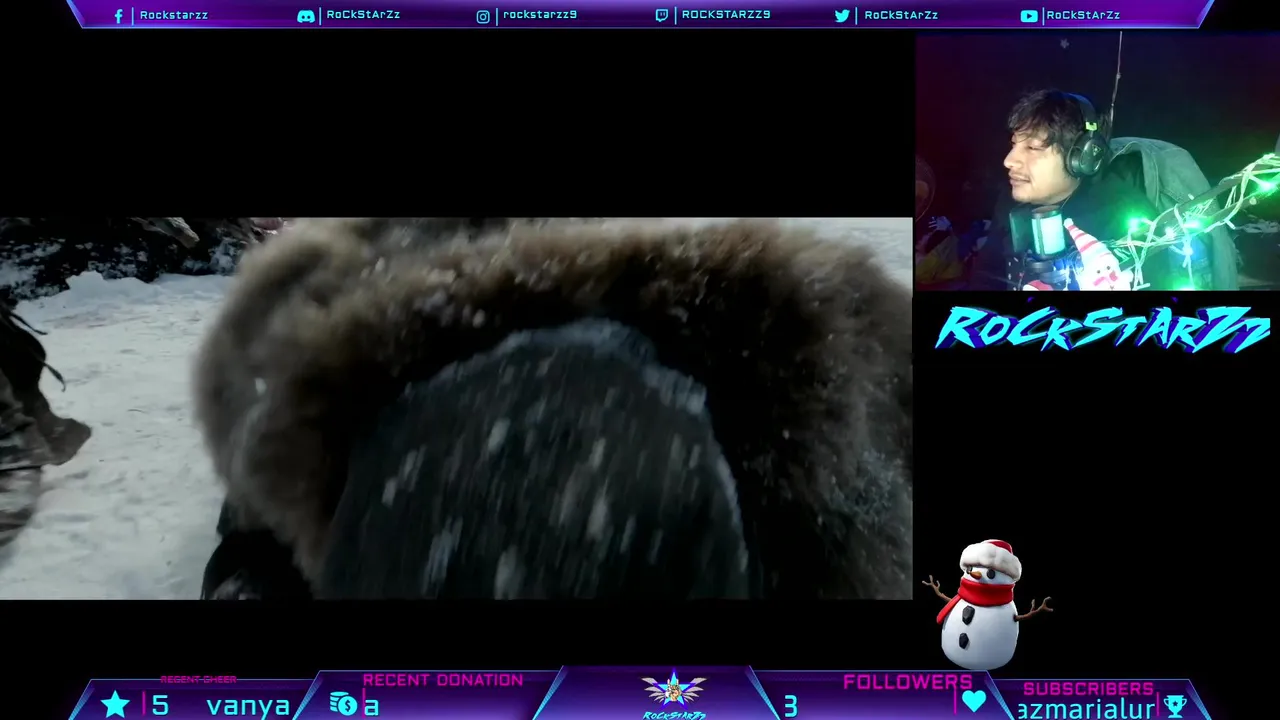Click the YouTube name 'RoCkStArZz'
This screenshot has width=1280, height=720.
pyautogui.click(x=1083, y=15)
